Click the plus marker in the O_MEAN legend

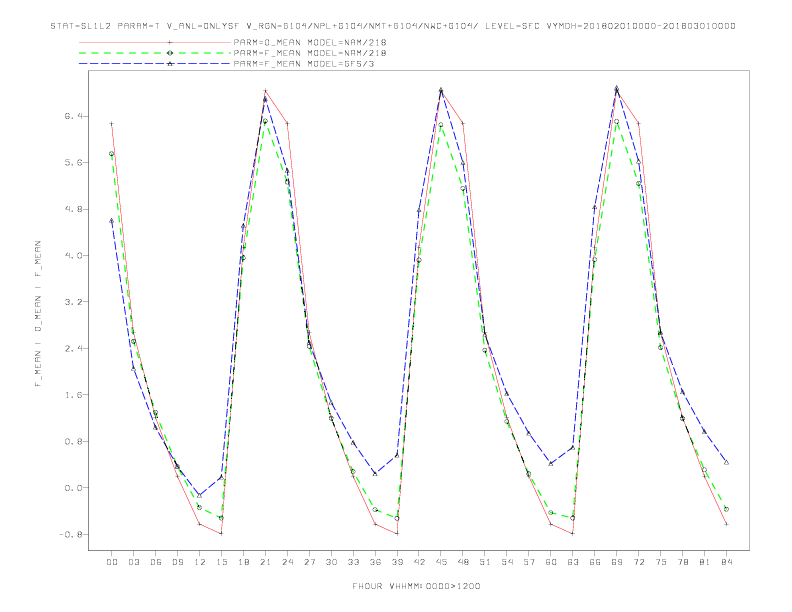pyautogui.click(x=170, y=42)
